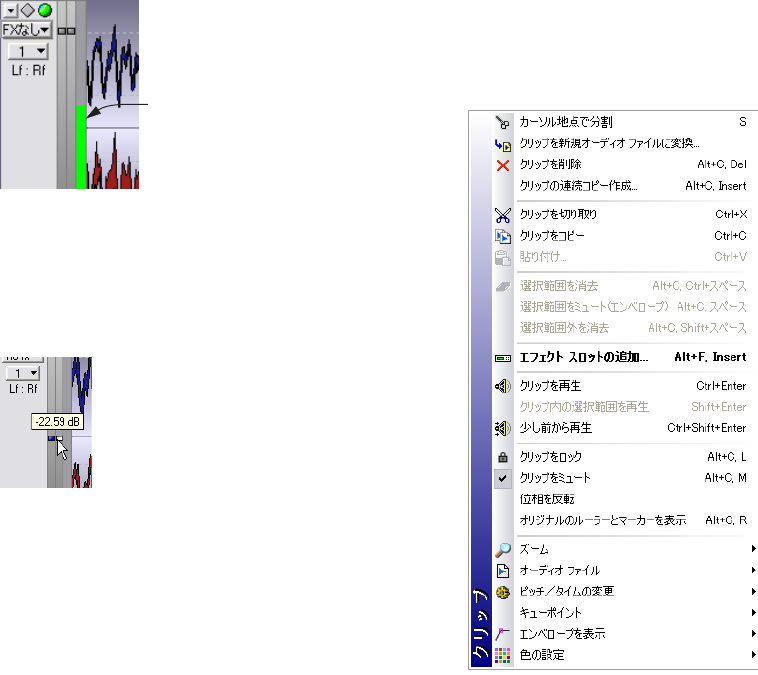Click the padlock icon for クリップをロック
Viewport: 758px width, 675px height.
coord(503,457)
